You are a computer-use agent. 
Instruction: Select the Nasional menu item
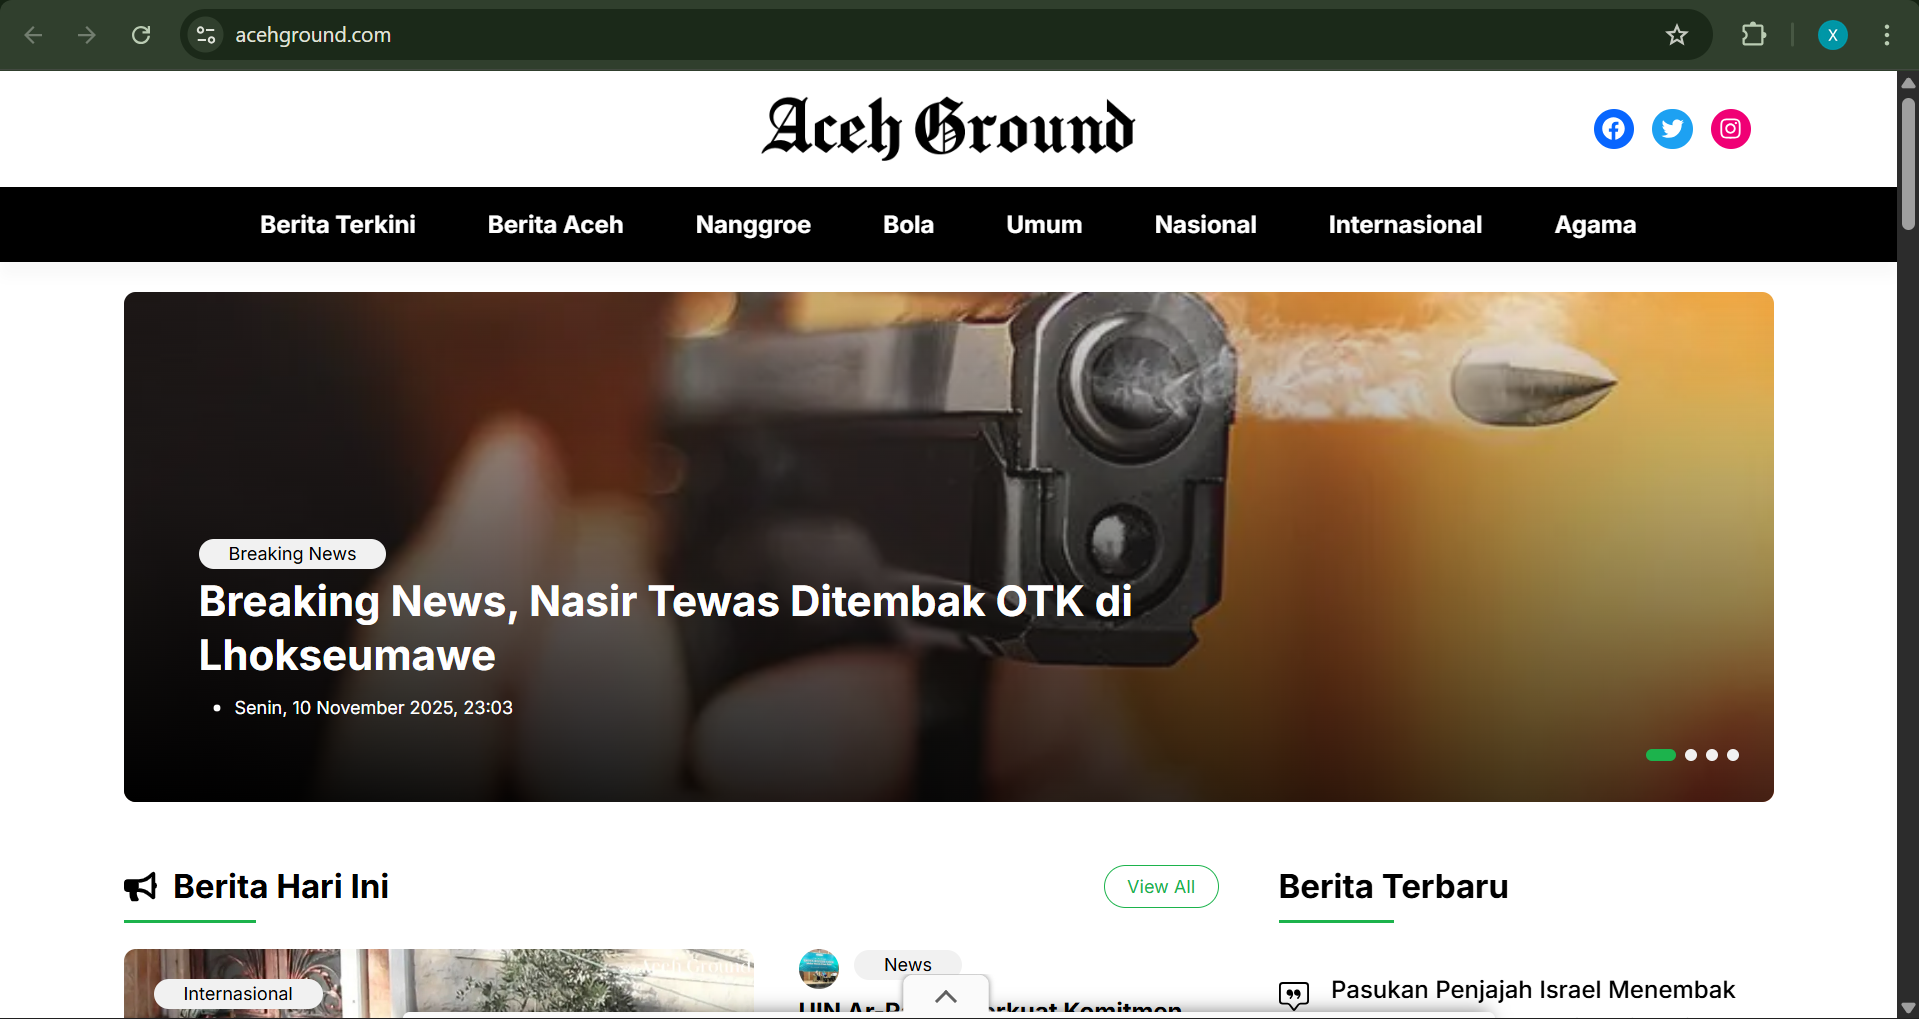click(x=1205, y=224)
